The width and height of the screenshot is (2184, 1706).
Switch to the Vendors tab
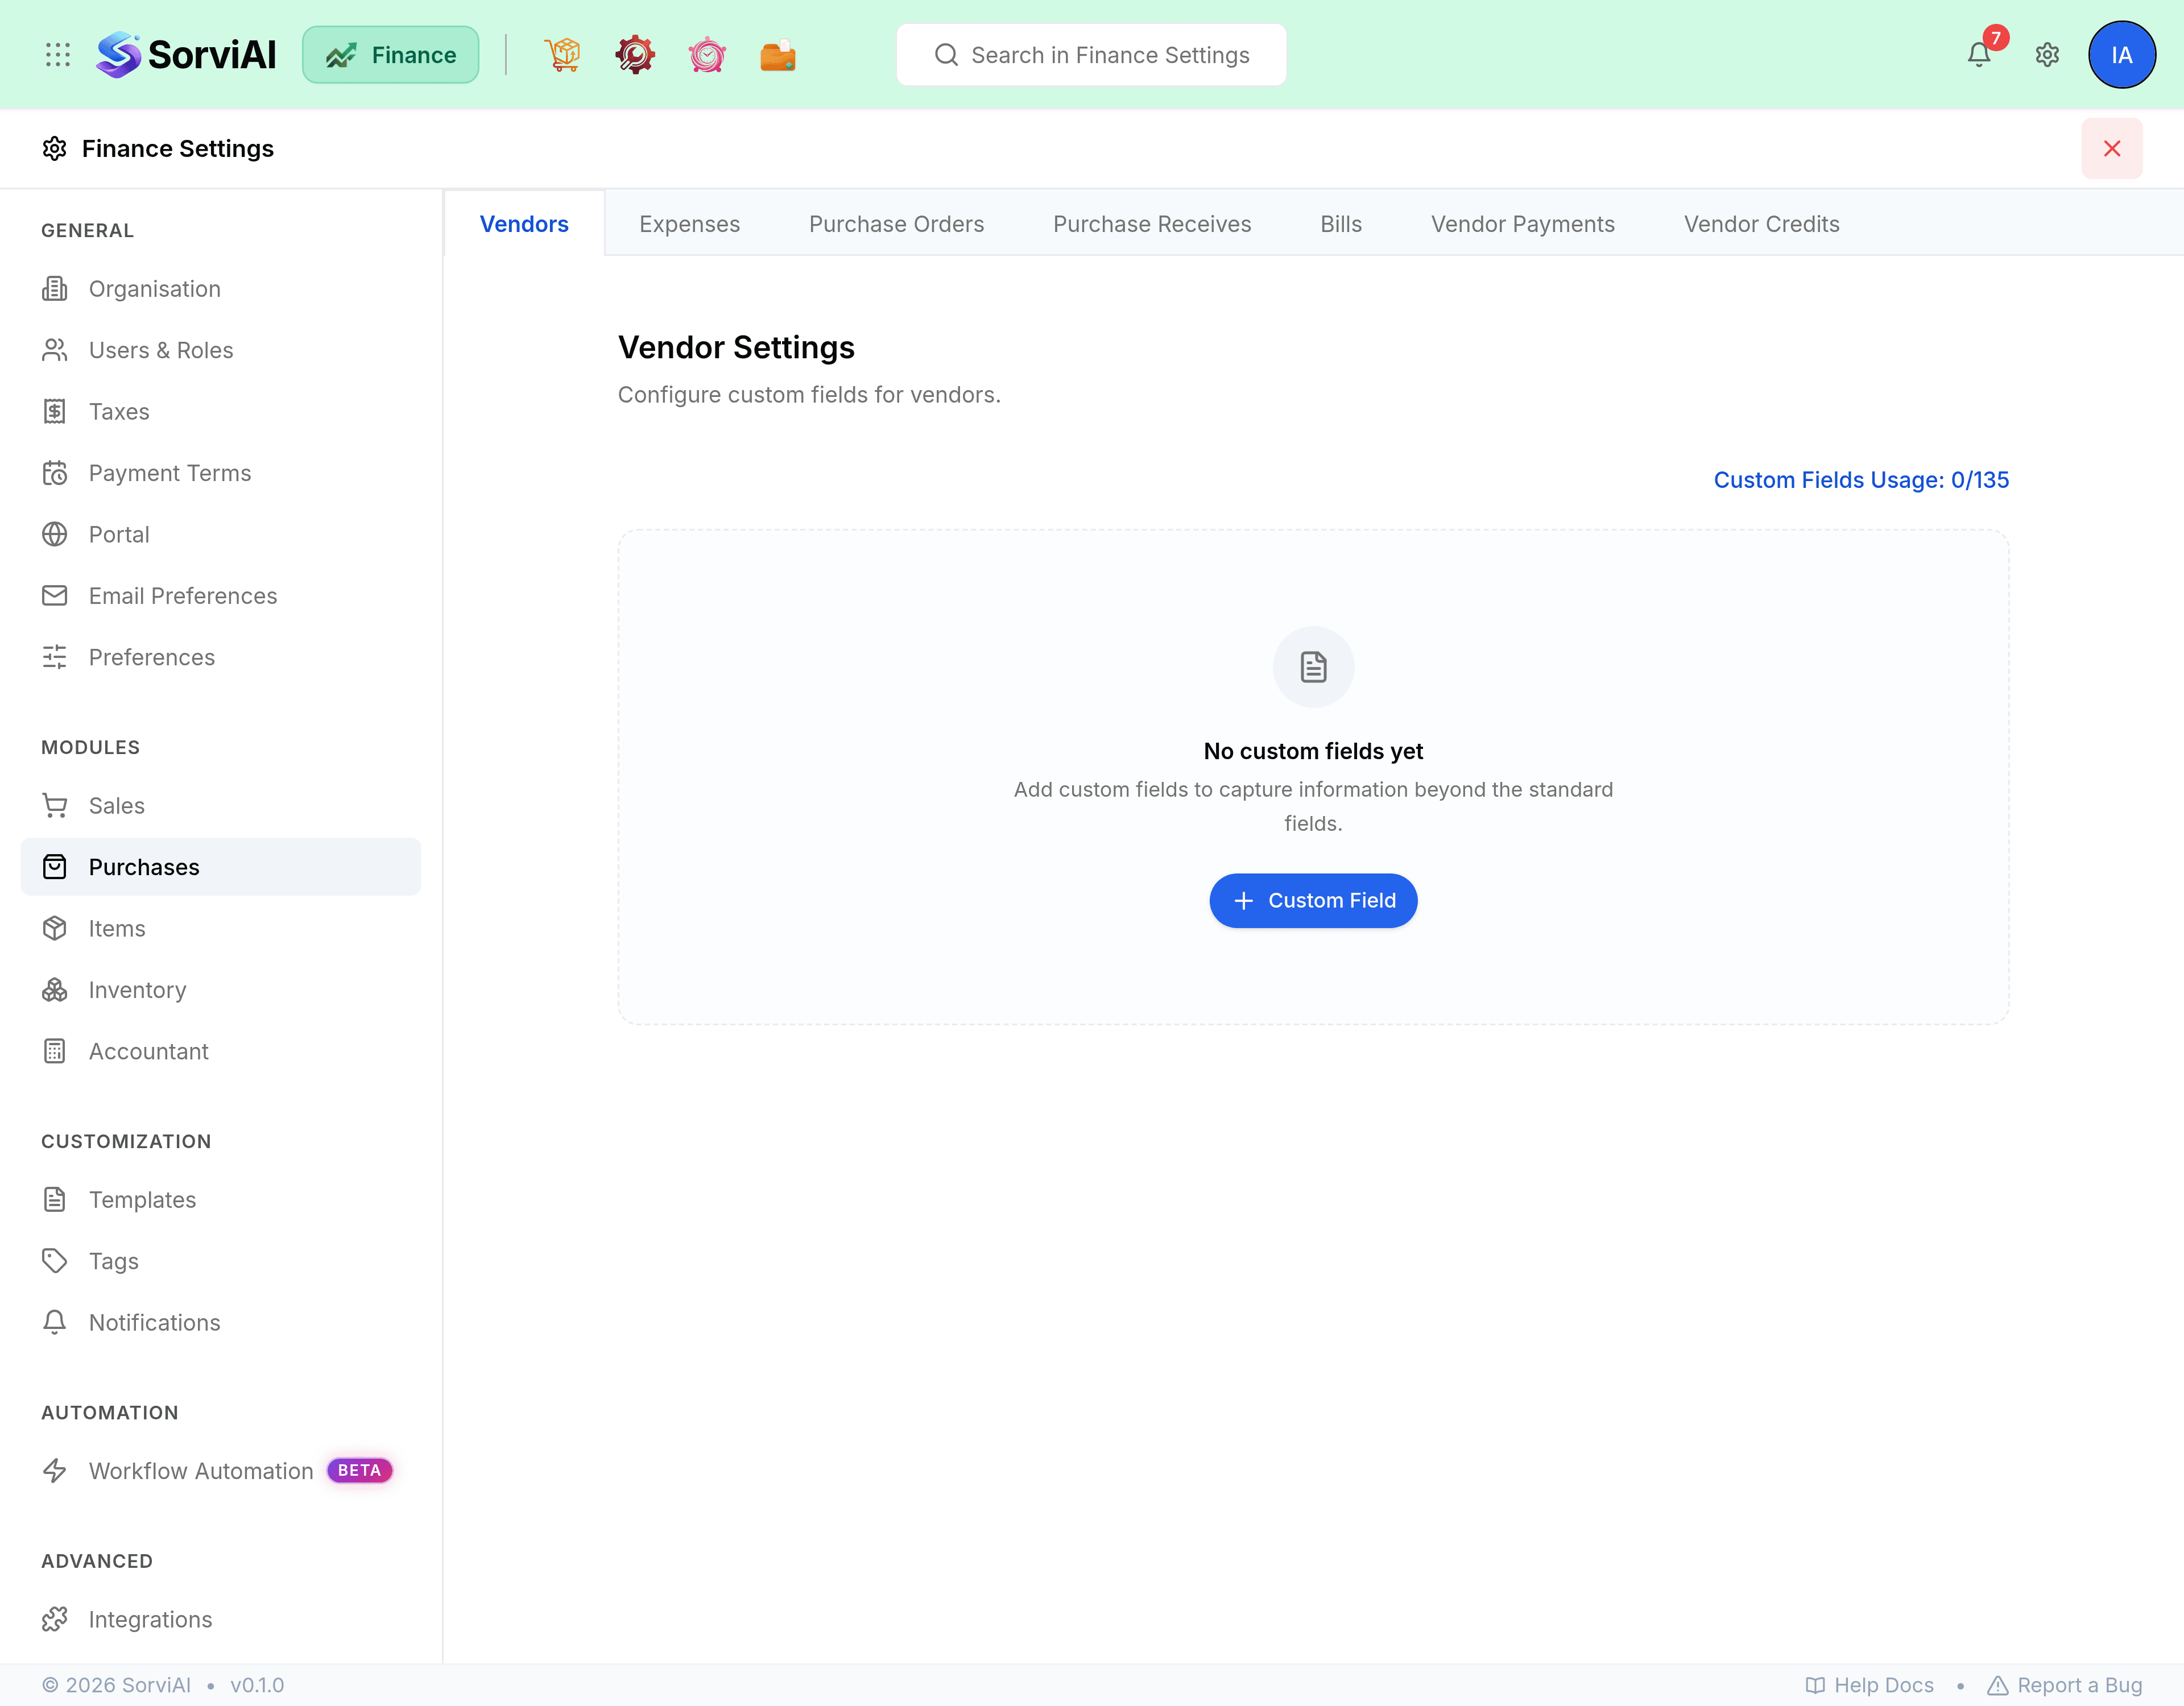click(x=524, y=224)
